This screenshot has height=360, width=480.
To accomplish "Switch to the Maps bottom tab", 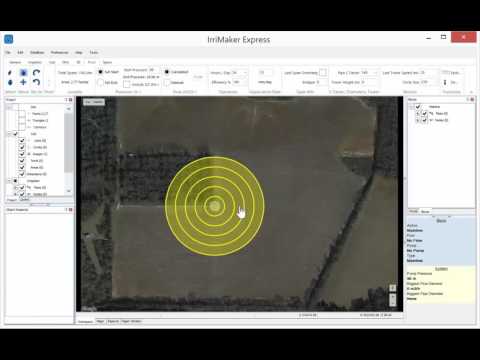I will [x=100, y=321].
